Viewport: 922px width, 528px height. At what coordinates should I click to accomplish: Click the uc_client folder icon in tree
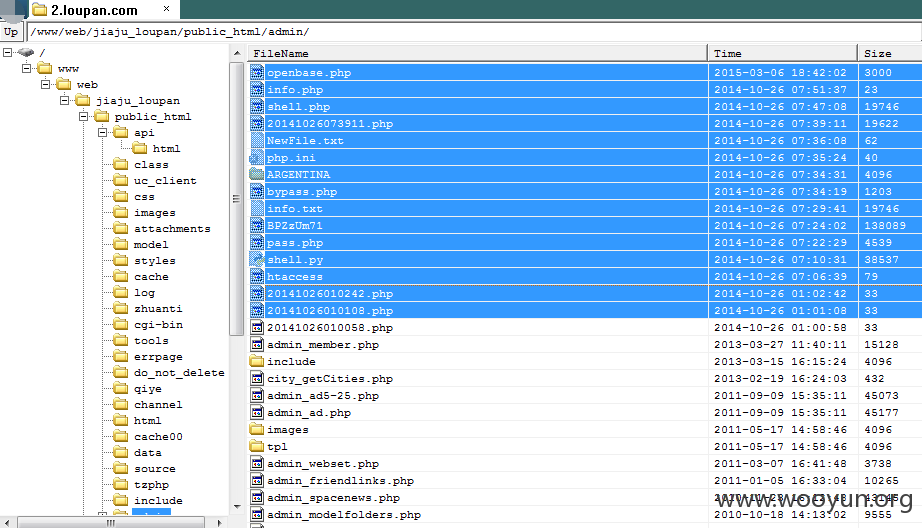121,180
